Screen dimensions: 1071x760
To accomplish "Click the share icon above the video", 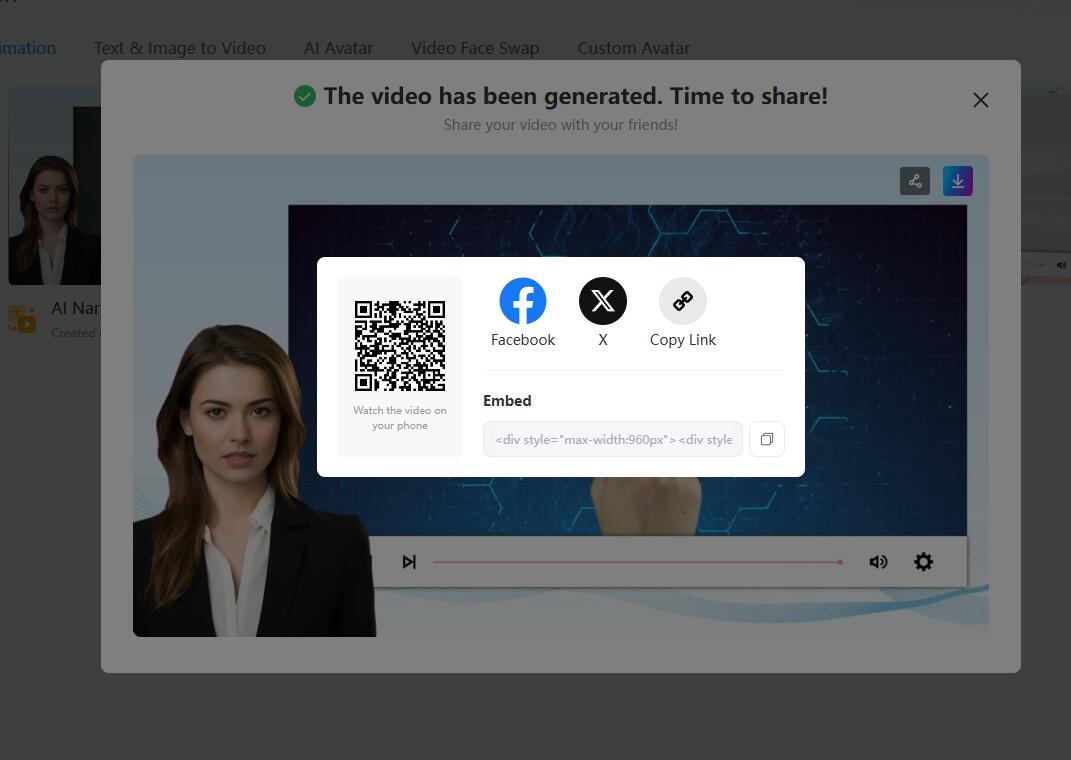I will click(914, 181).
